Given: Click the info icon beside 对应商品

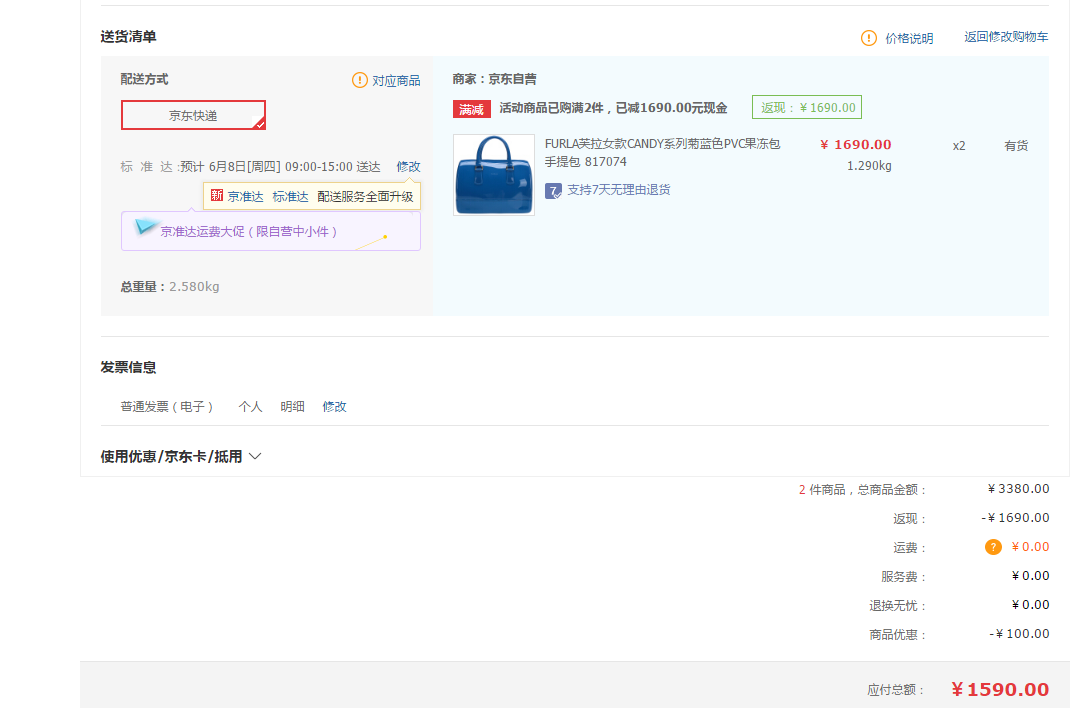Looking at the screenshot, I should pyautogui.click(x=359, y=80).
